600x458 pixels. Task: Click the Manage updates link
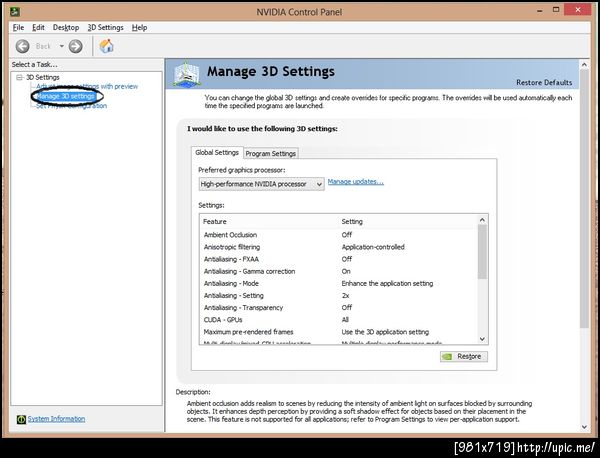pyautogui.click(x=355, y=182)
